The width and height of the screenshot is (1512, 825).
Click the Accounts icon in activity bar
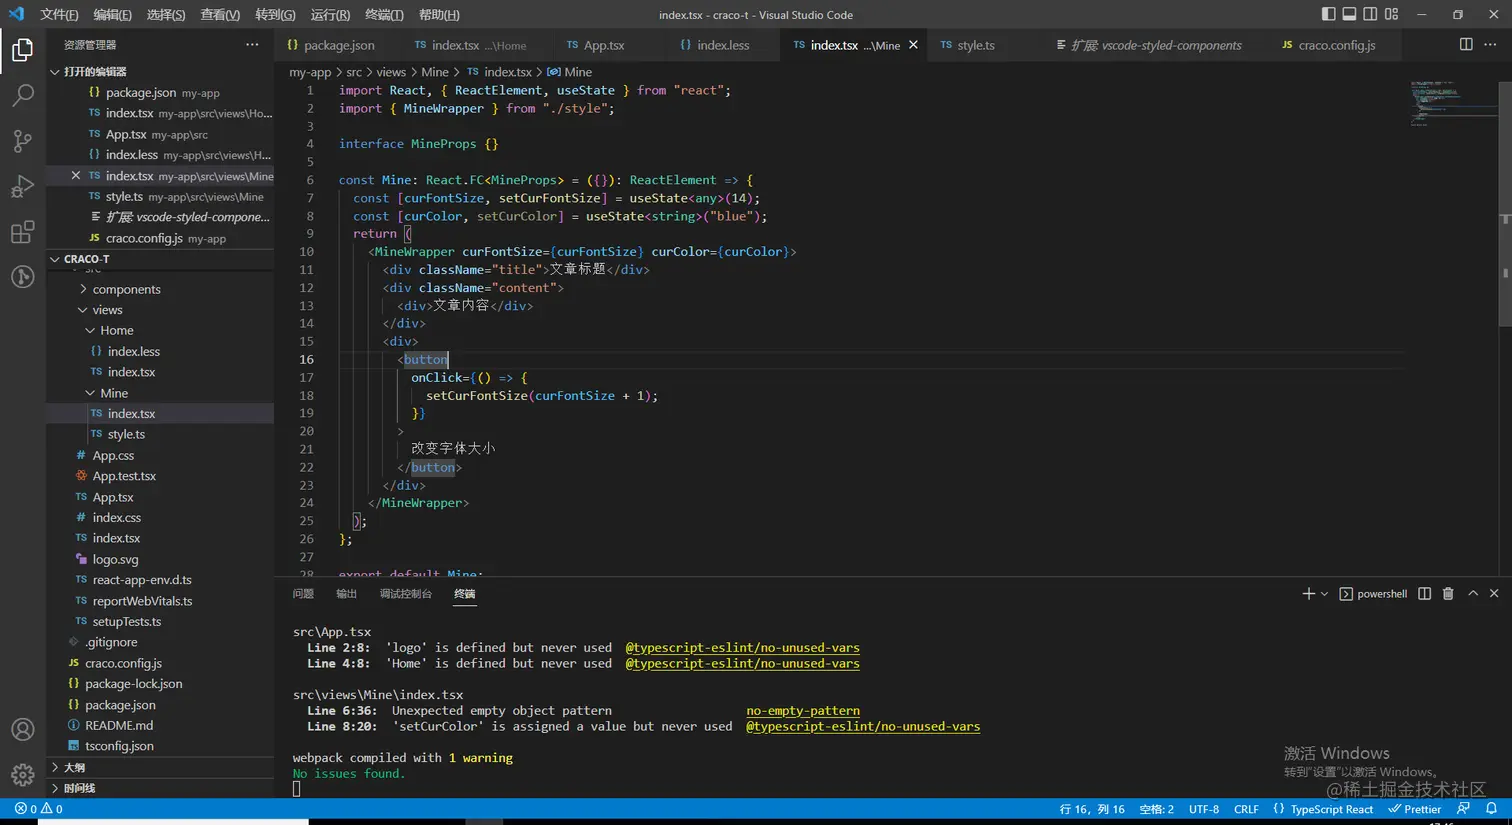click(22, 730)
